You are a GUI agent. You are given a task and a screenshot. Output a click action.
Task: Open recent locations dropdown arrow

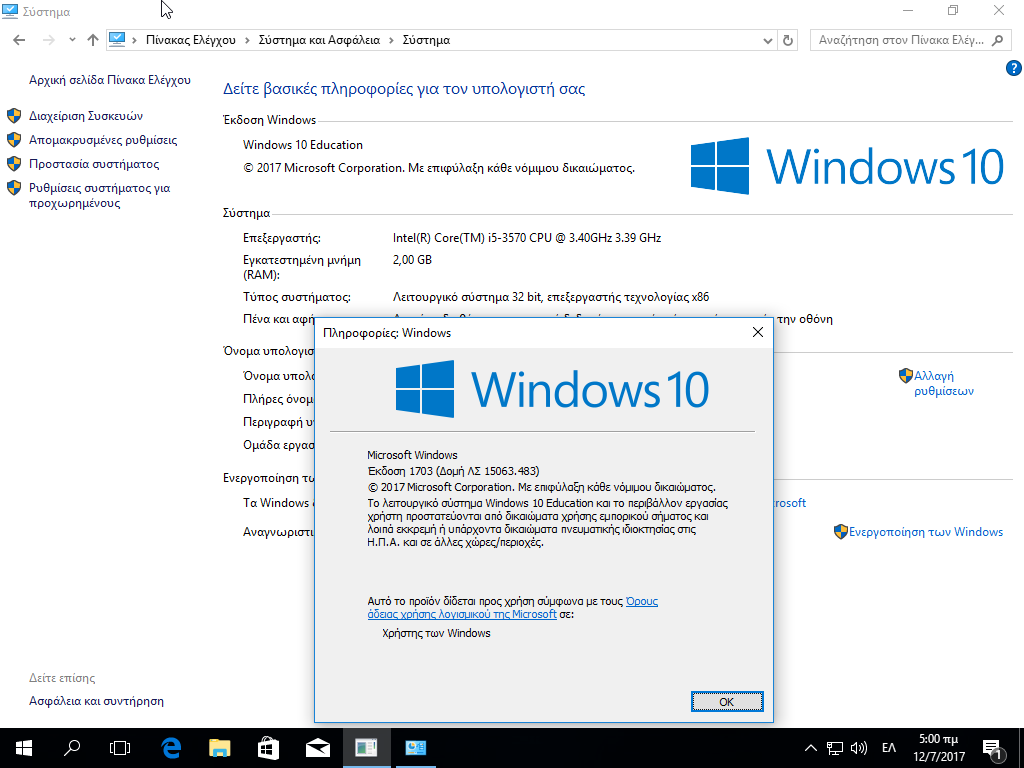(x=72, y=40)
